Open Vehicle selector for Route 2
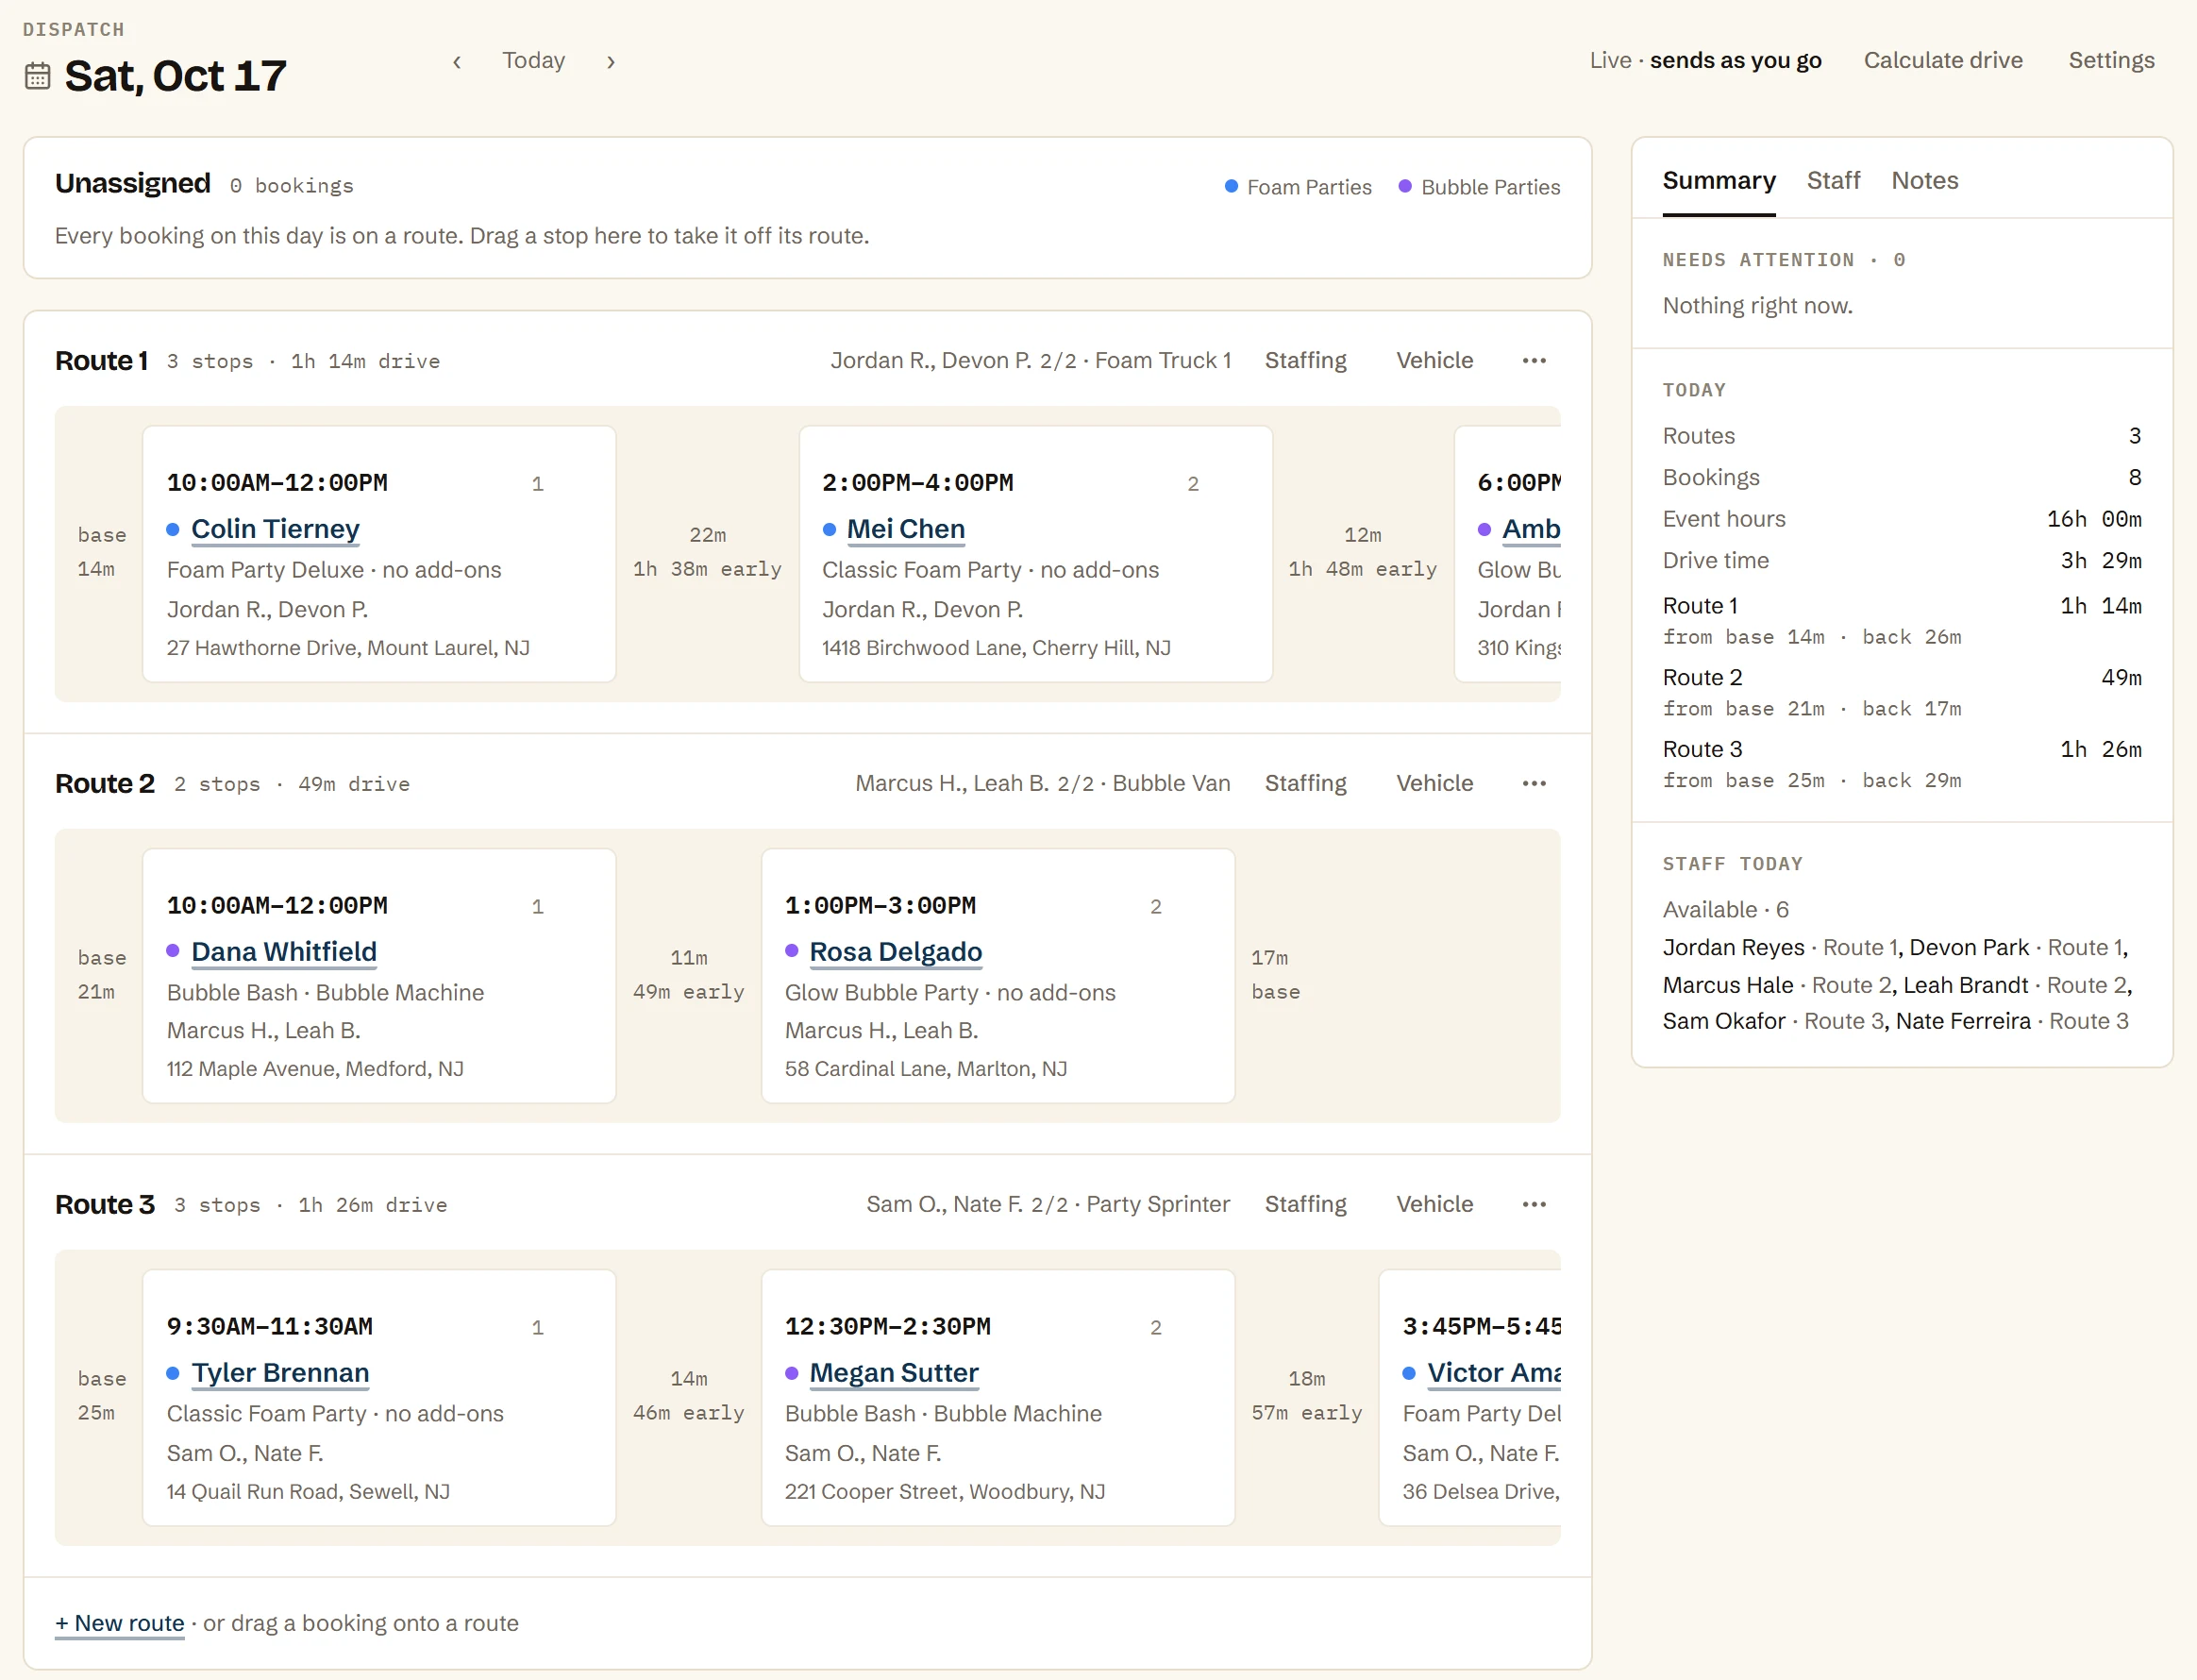2197x1680 pixels. [x=1434, y=783]
